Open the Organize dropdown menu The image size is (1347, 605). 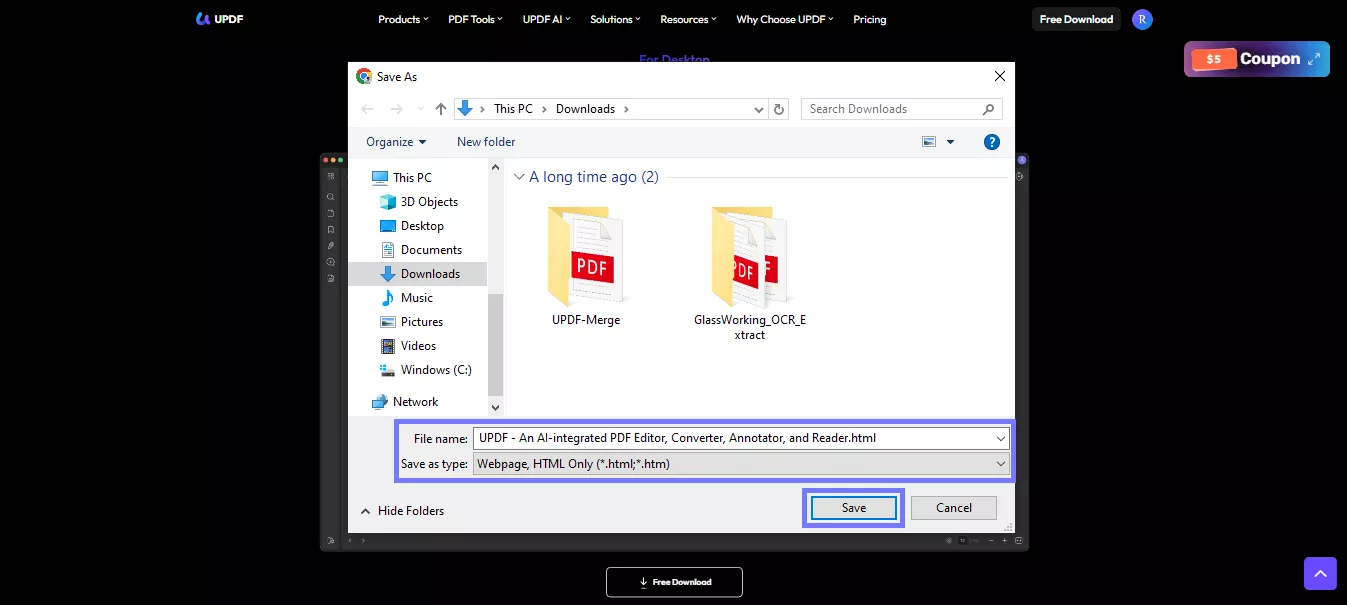394,141
